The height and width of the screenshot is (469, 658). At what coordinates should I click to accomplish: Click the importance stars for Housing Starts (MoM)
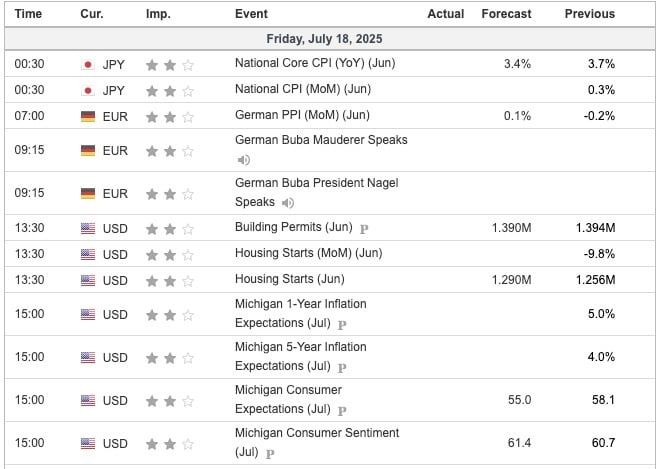click(x=170, y=255)
